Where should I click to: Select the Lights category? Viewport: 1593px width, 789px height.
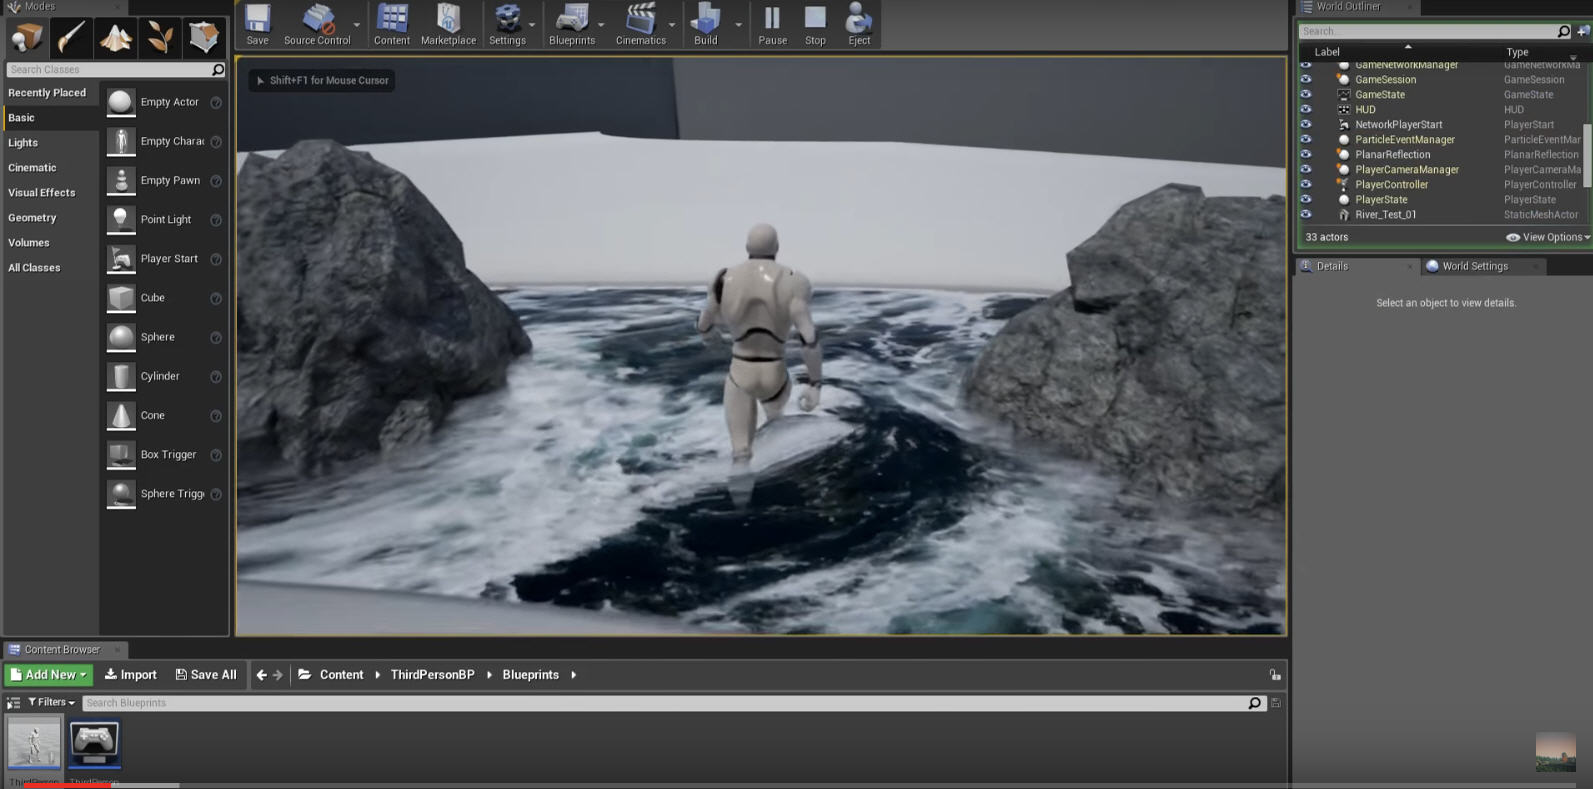[x=23, y=143]
